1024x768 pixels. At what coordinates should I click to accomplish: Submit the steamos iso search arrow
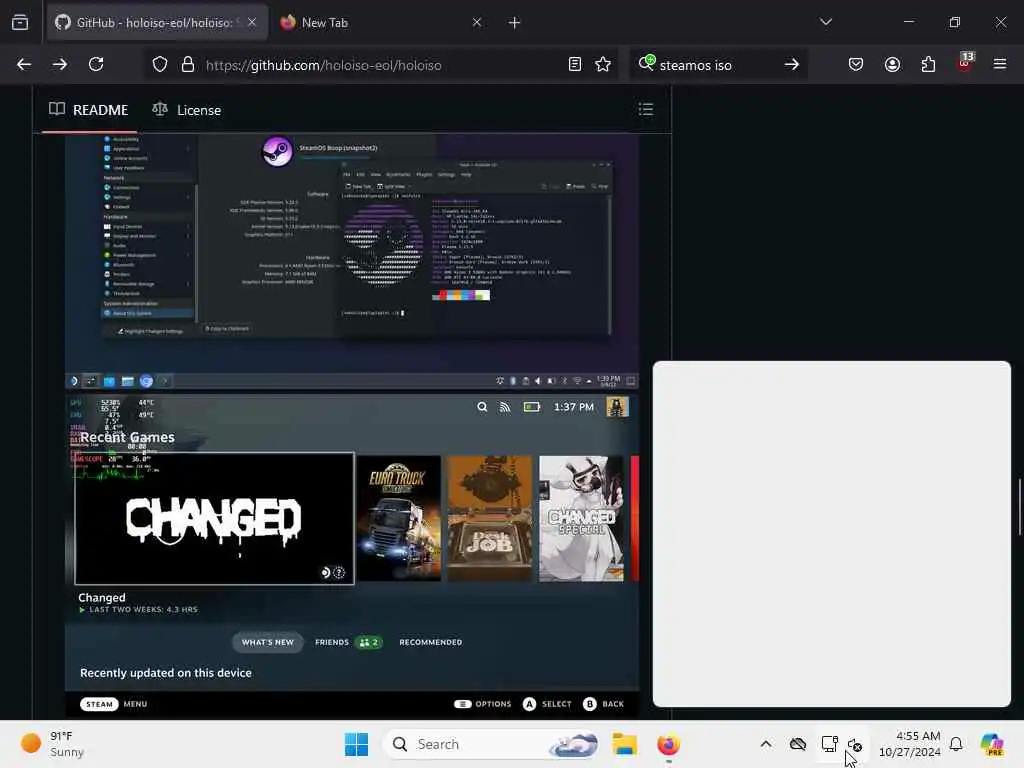click(792, 64)
